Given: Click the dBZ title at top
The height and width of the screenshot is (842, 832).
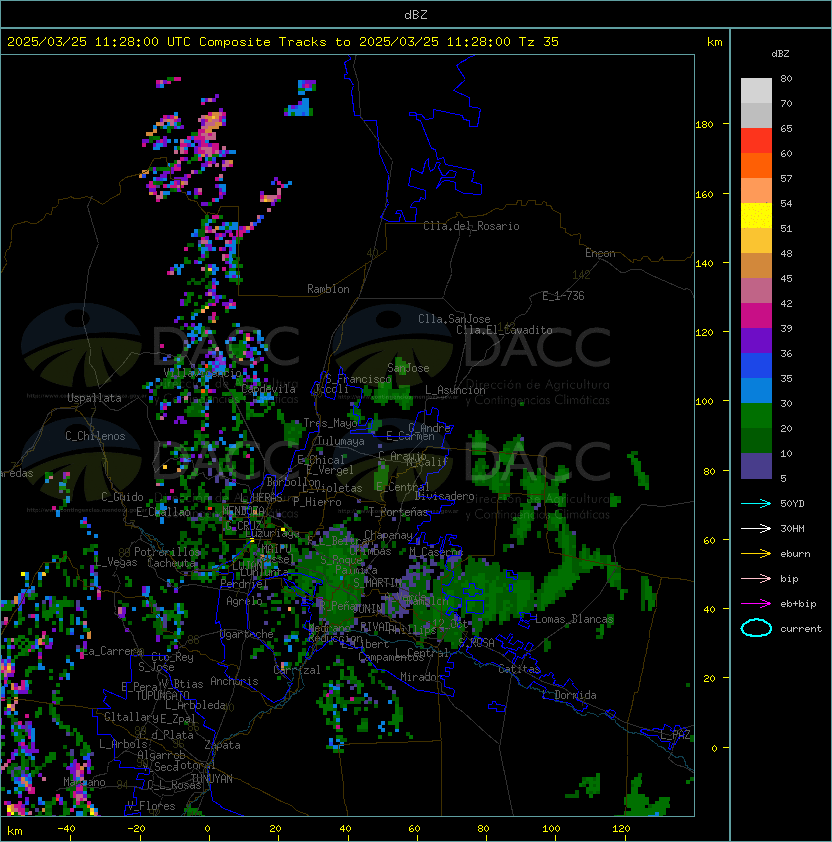Looking at the screenshot, I should point(416,14).
